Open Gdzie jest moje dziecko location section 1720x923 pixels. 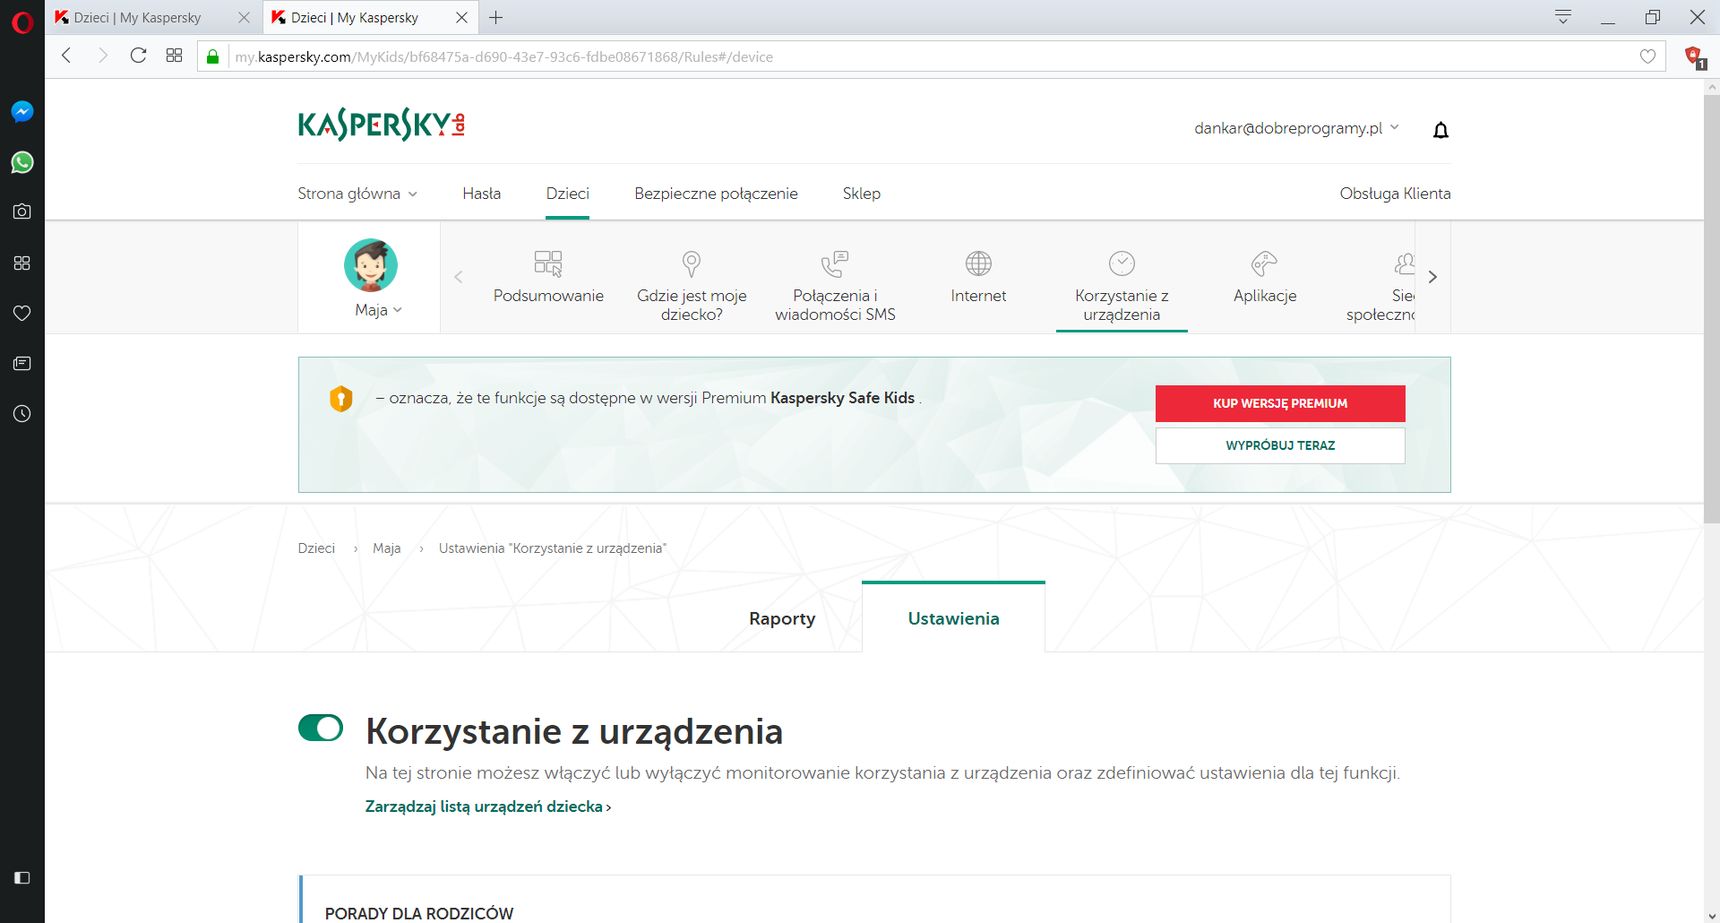tap(692, 286)
